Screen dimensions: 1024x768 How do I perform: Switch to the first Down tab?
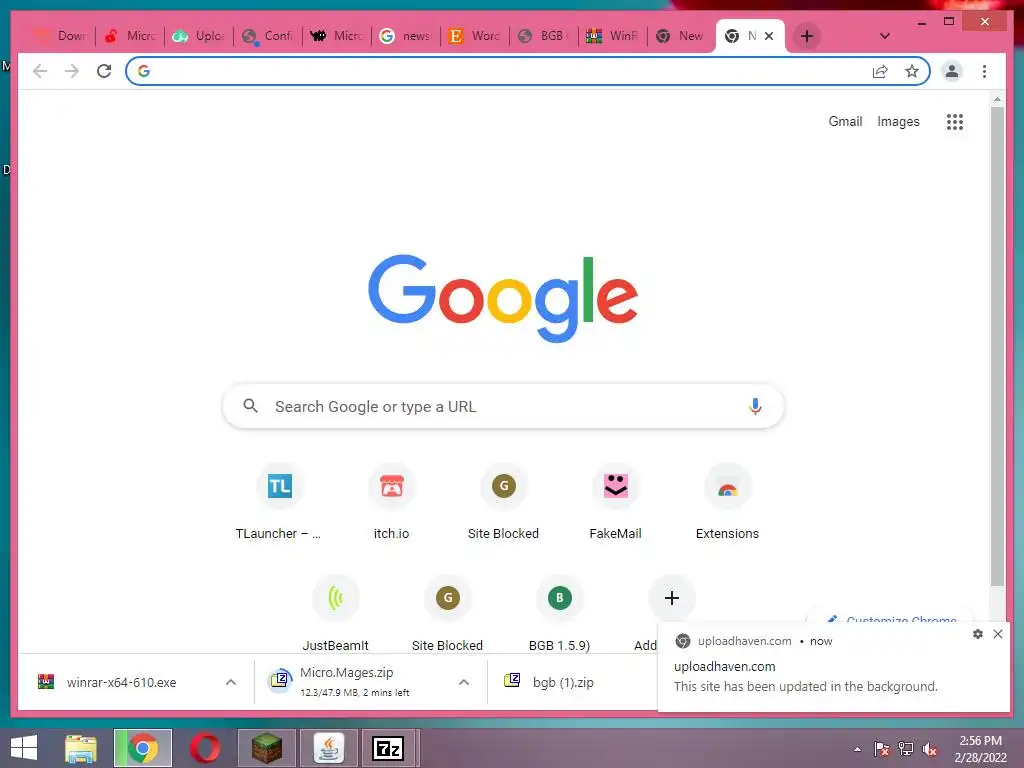point(61,36)
